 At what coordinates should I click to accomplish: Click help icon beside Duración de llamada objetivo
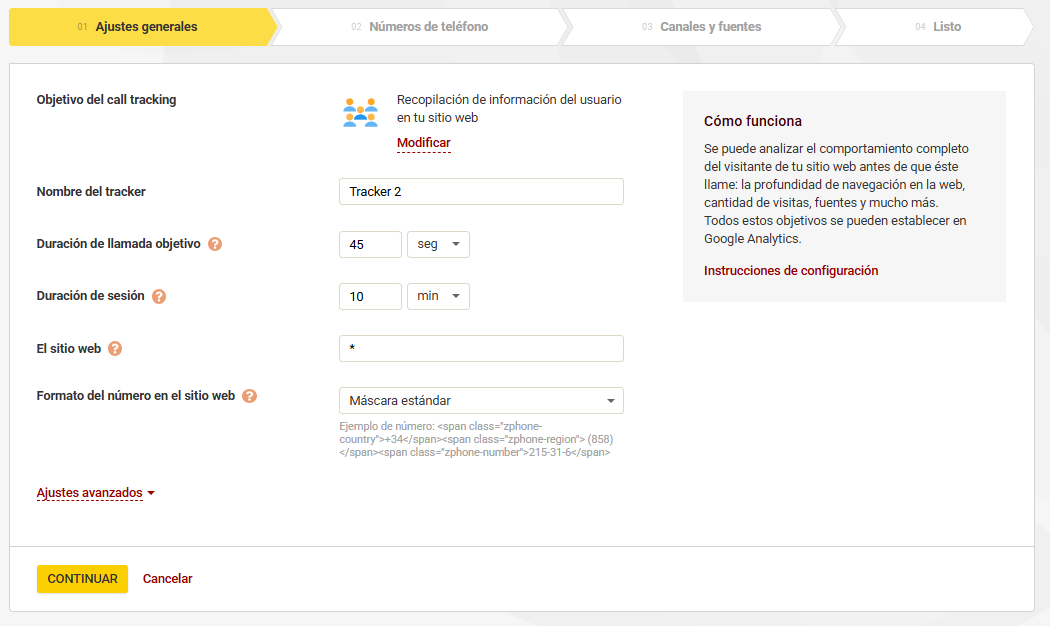pyautogui.click(x=215, y=244)
